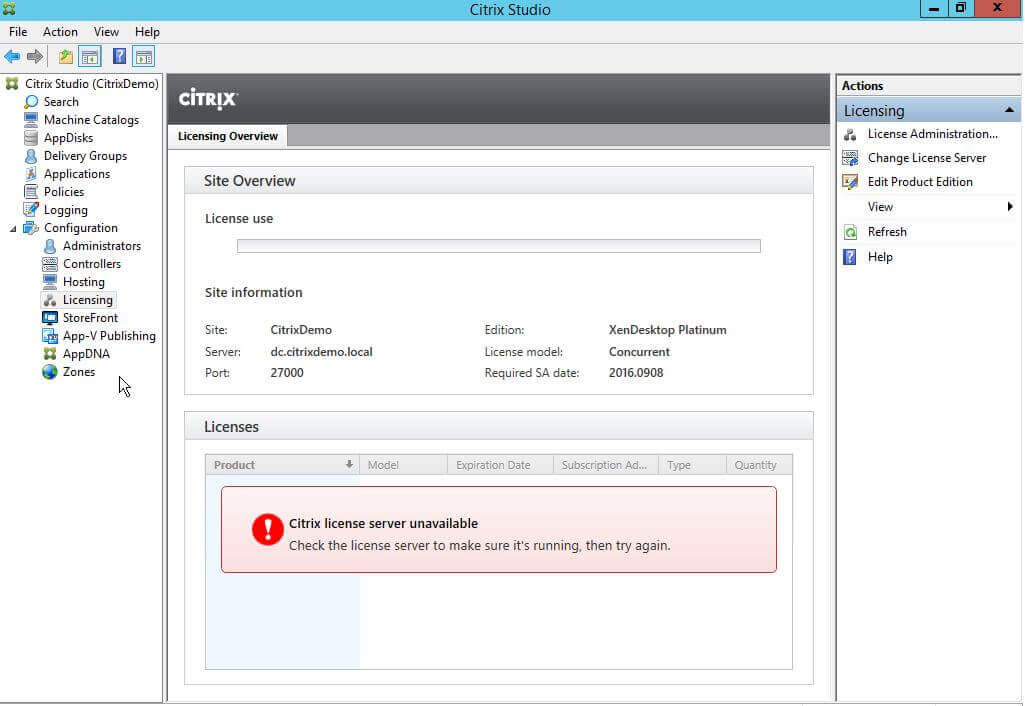The image size is (1025, 706).
Task: Click the Concurrent license model value
Action: pyautogui.click(x=639, y=352)
